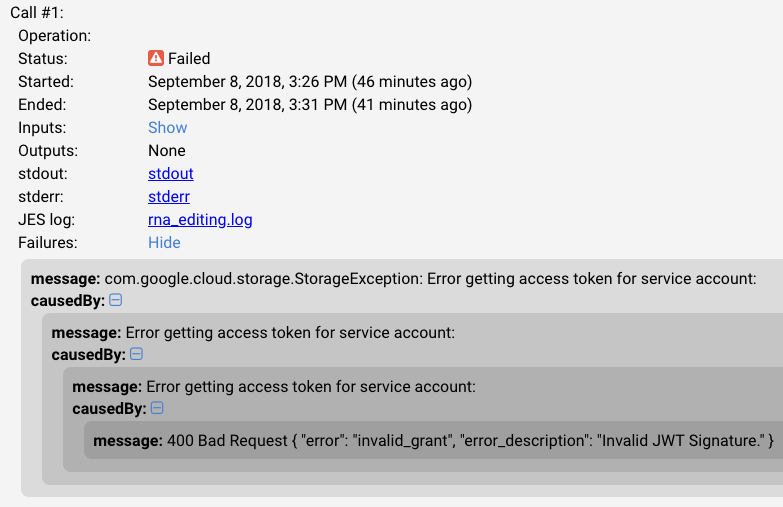Click the StorageException message line
The width and height of the screenshot is (783, 507).
(393, 278)
